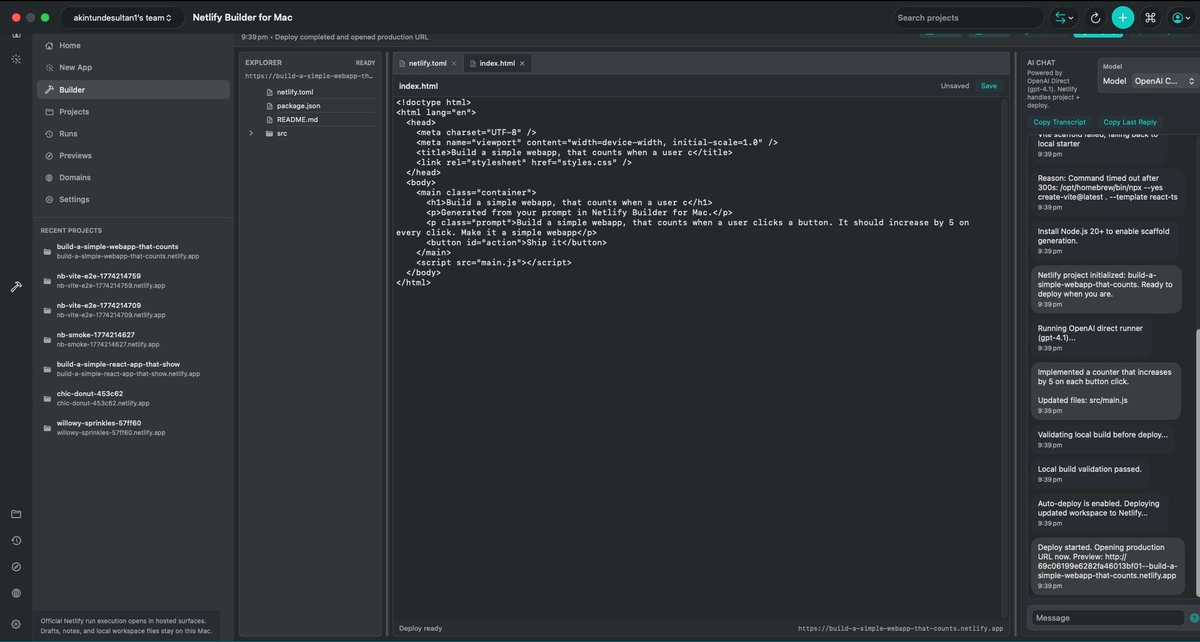Click the Runs clock icon in sidebar
The image size is (1200, 642).
(49, 133)
